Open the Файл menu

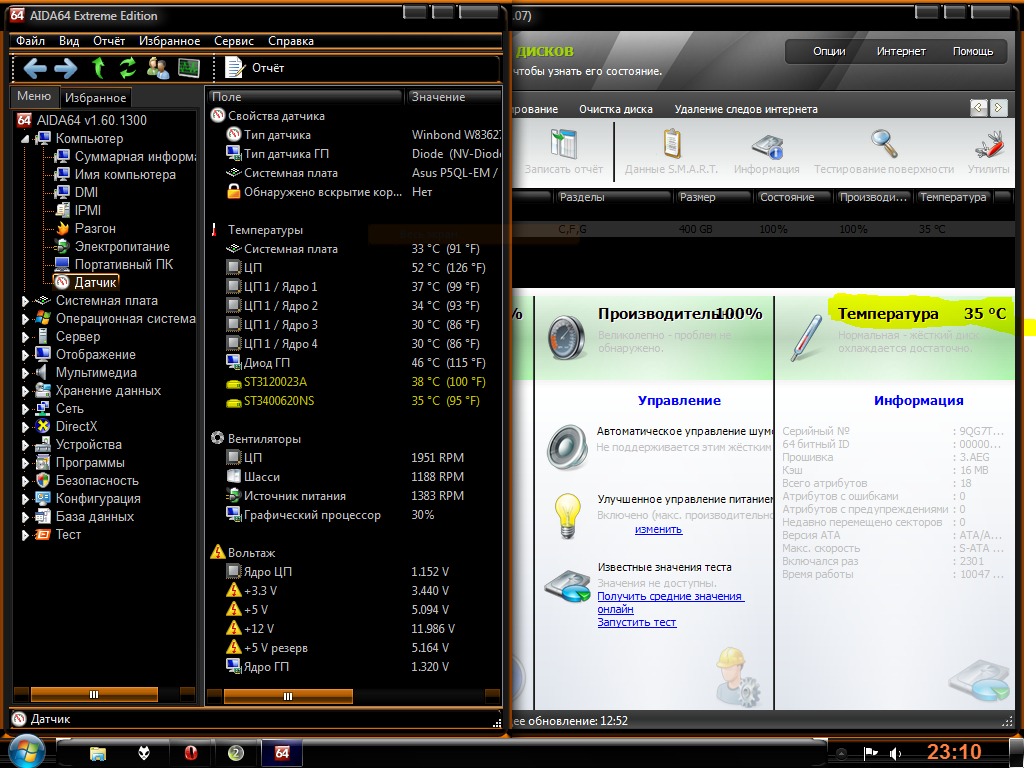pos(30,41)
